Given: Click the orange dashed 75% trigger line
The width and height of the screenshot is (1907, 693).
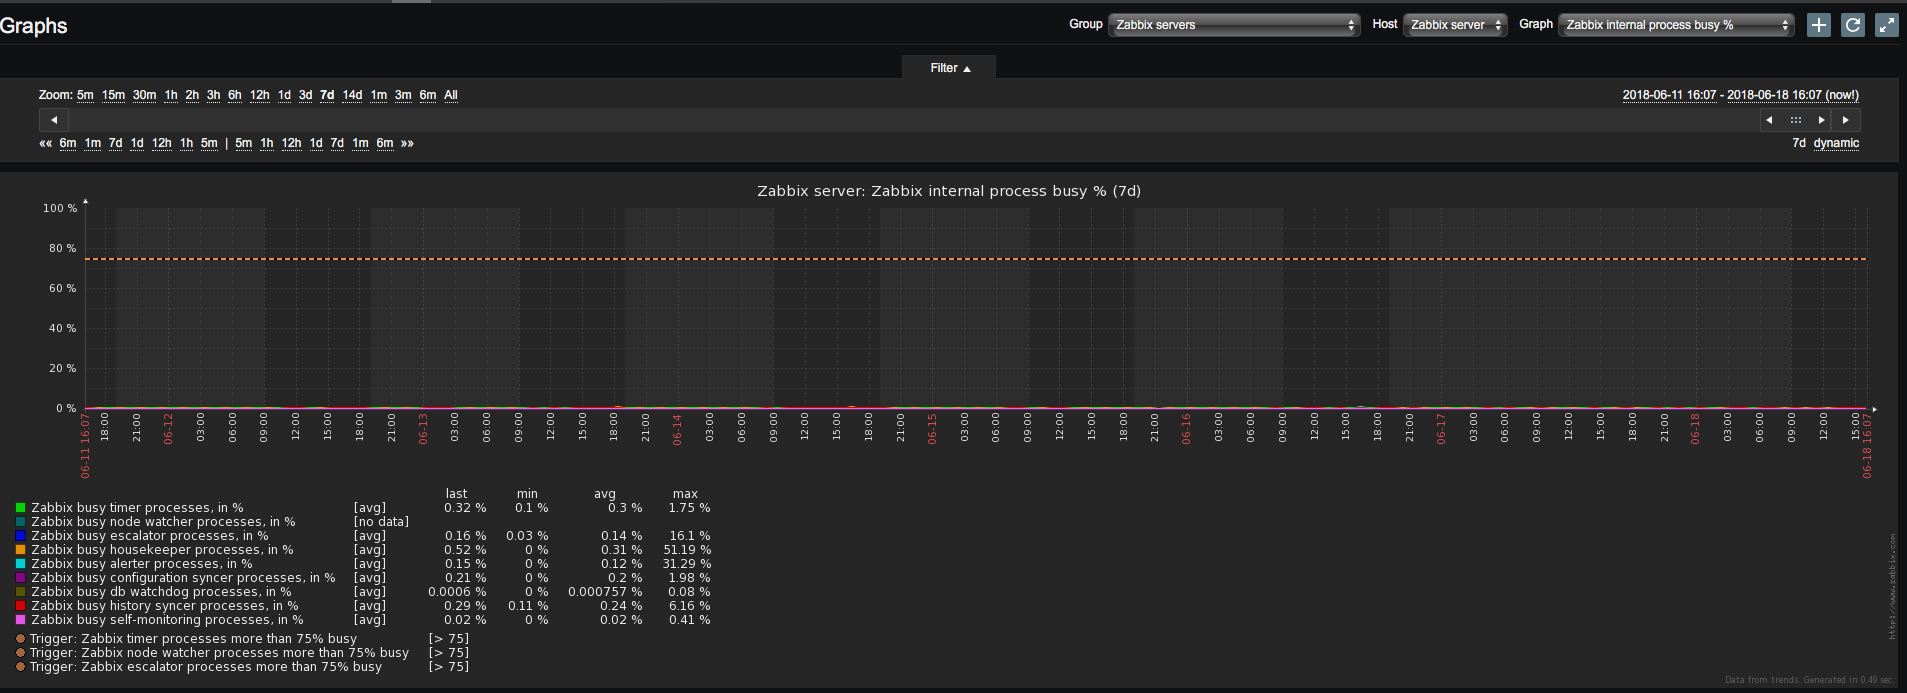Looking at the screenshot, I should point(976,259).
